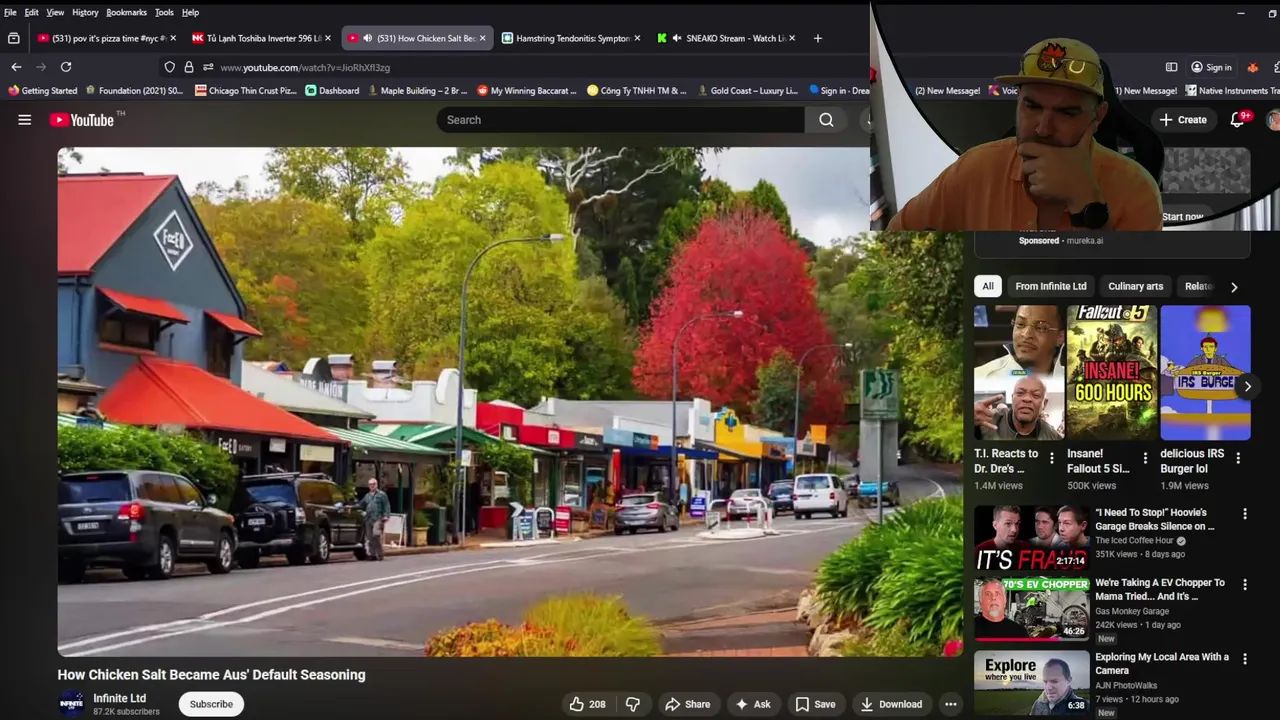Show more filter chips with right arrow
Image resolution: width=1280 pixels, height=720 pixels.
click(x=1234, y=287)
